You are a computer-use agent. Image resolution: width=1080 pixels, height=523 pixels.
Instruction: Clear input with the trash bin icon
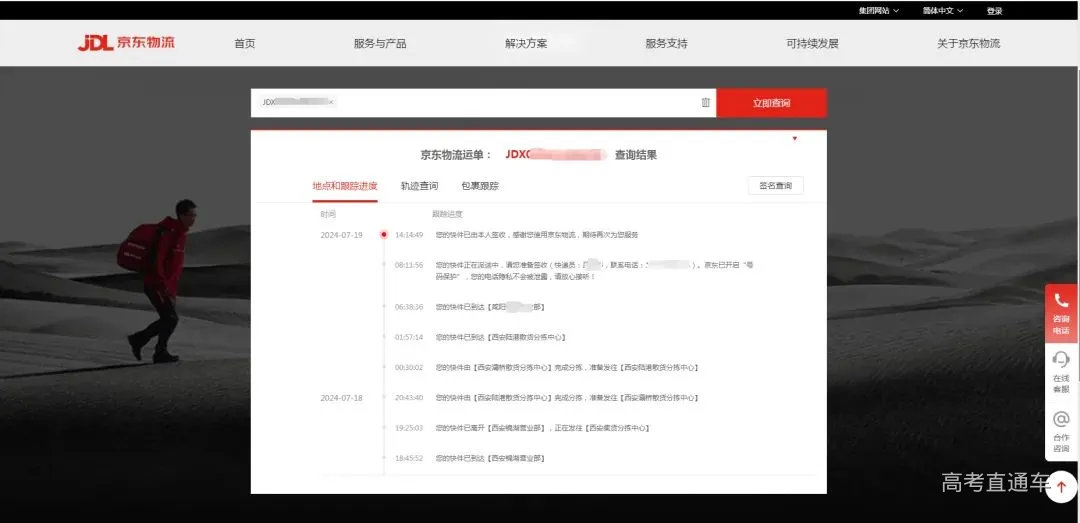tap(705, 103)
